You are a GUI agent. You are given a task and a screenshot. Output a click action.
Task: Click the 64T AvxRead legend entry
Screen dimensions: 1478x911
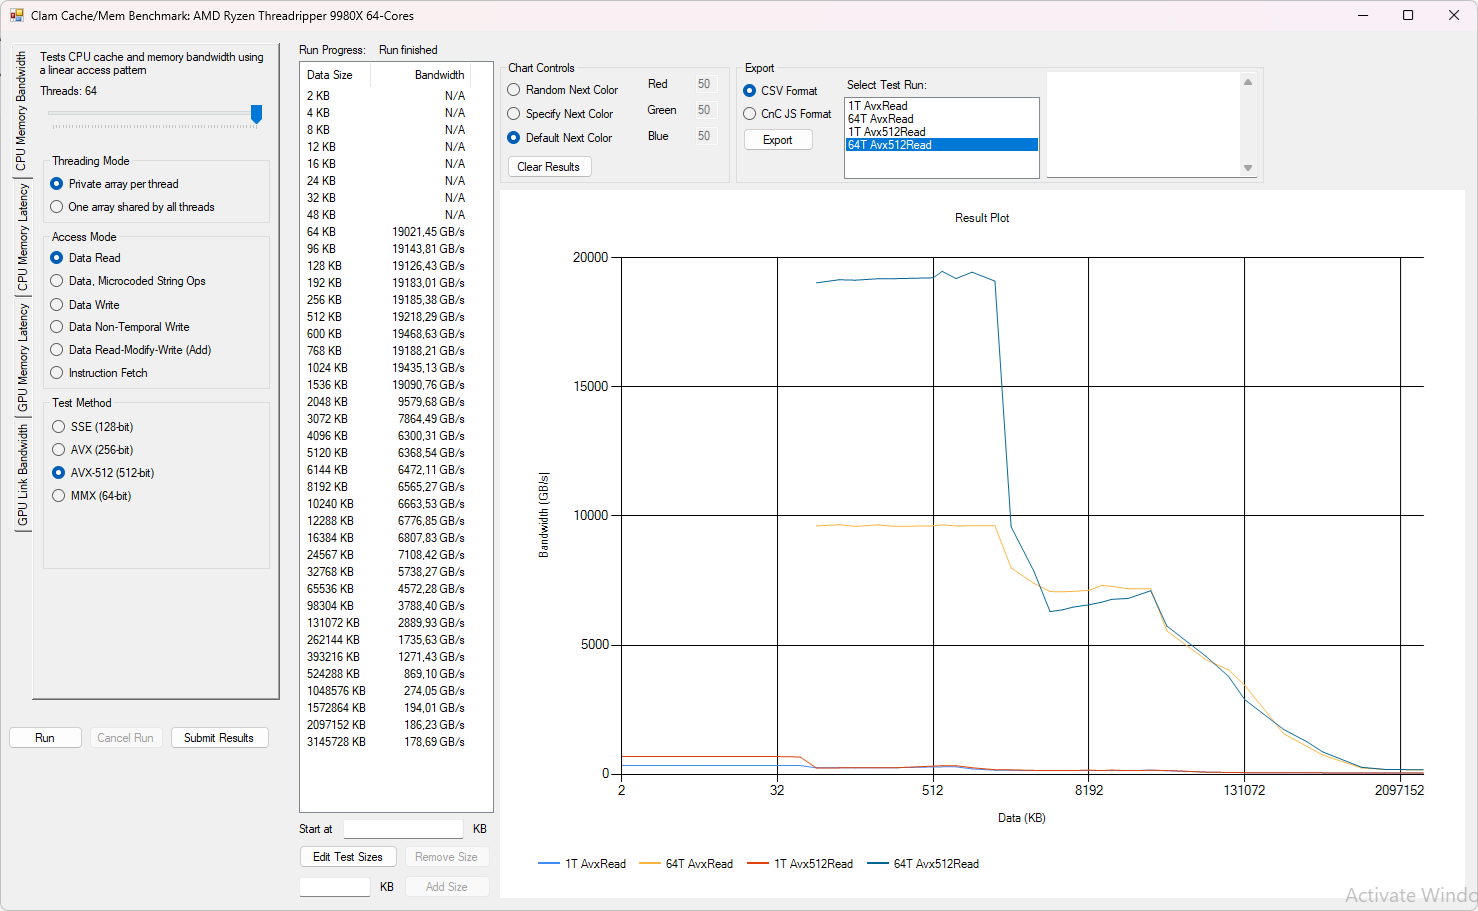click(686, 864)
